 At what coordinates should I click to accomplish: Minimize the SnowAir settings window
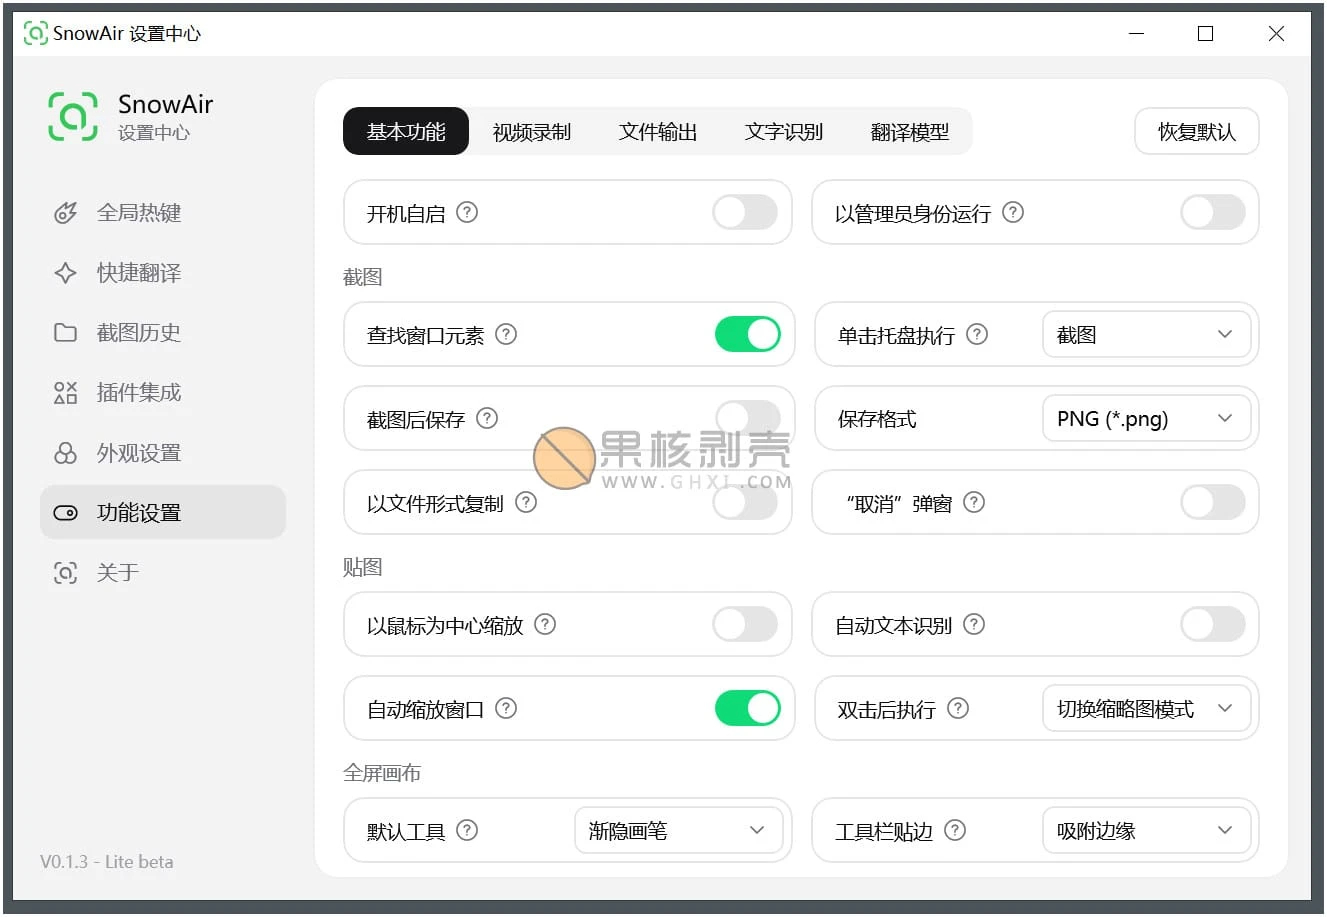(1137, 33)
